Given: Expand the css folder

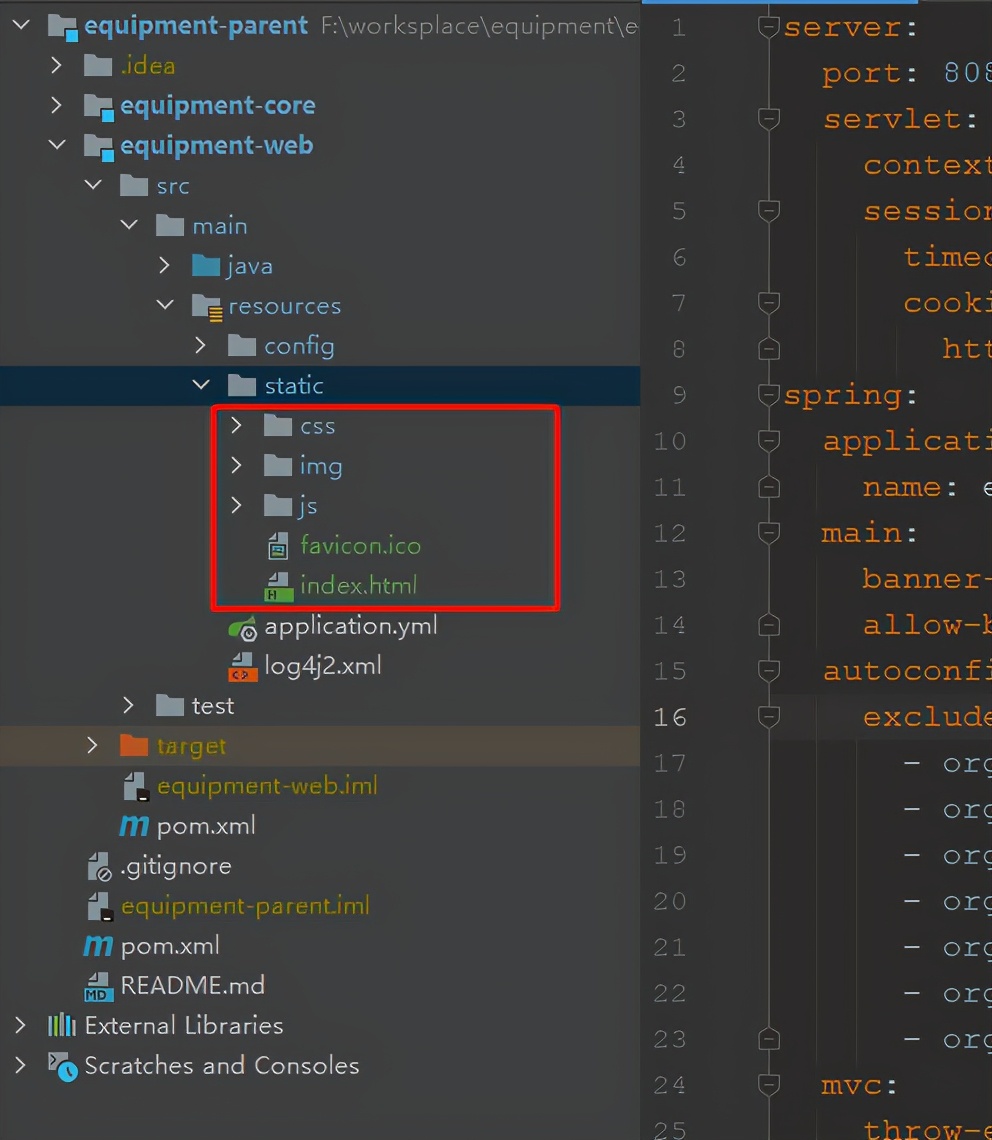Looking at the screenshot, I should pyautogui.click(x=237, y=426).
